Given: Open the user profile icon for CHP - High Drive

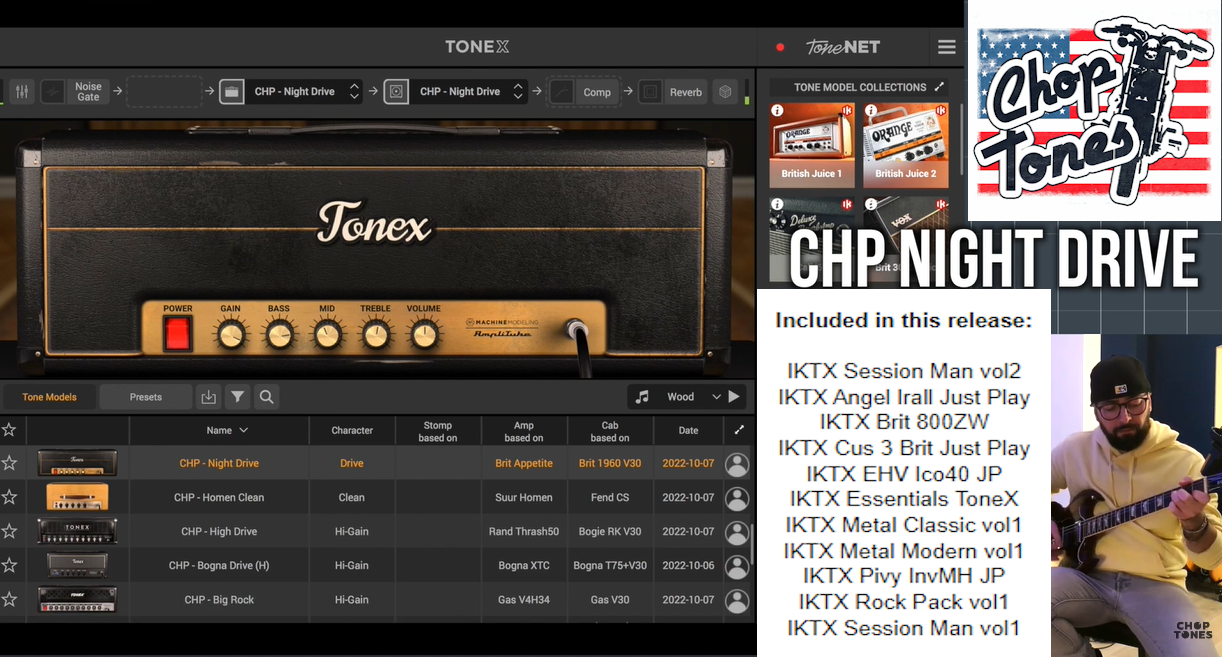Looking at the screenshot, I should click(x=737, y=532).
